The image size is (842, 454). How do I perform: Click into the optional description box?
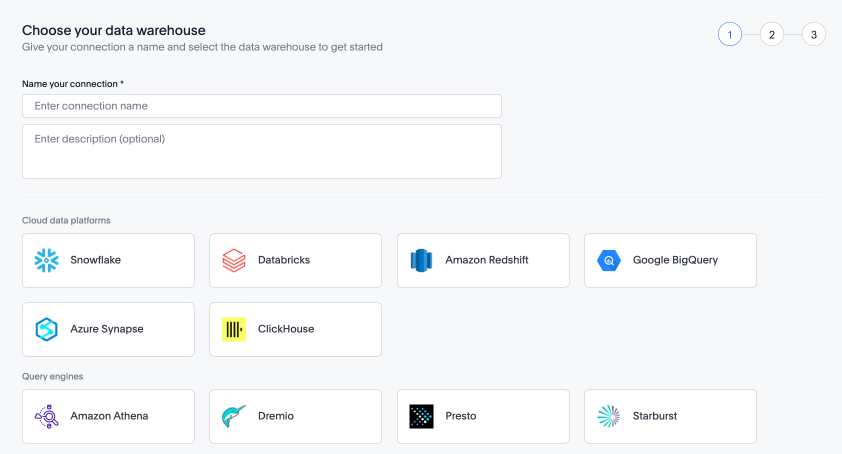pos(261,151)
